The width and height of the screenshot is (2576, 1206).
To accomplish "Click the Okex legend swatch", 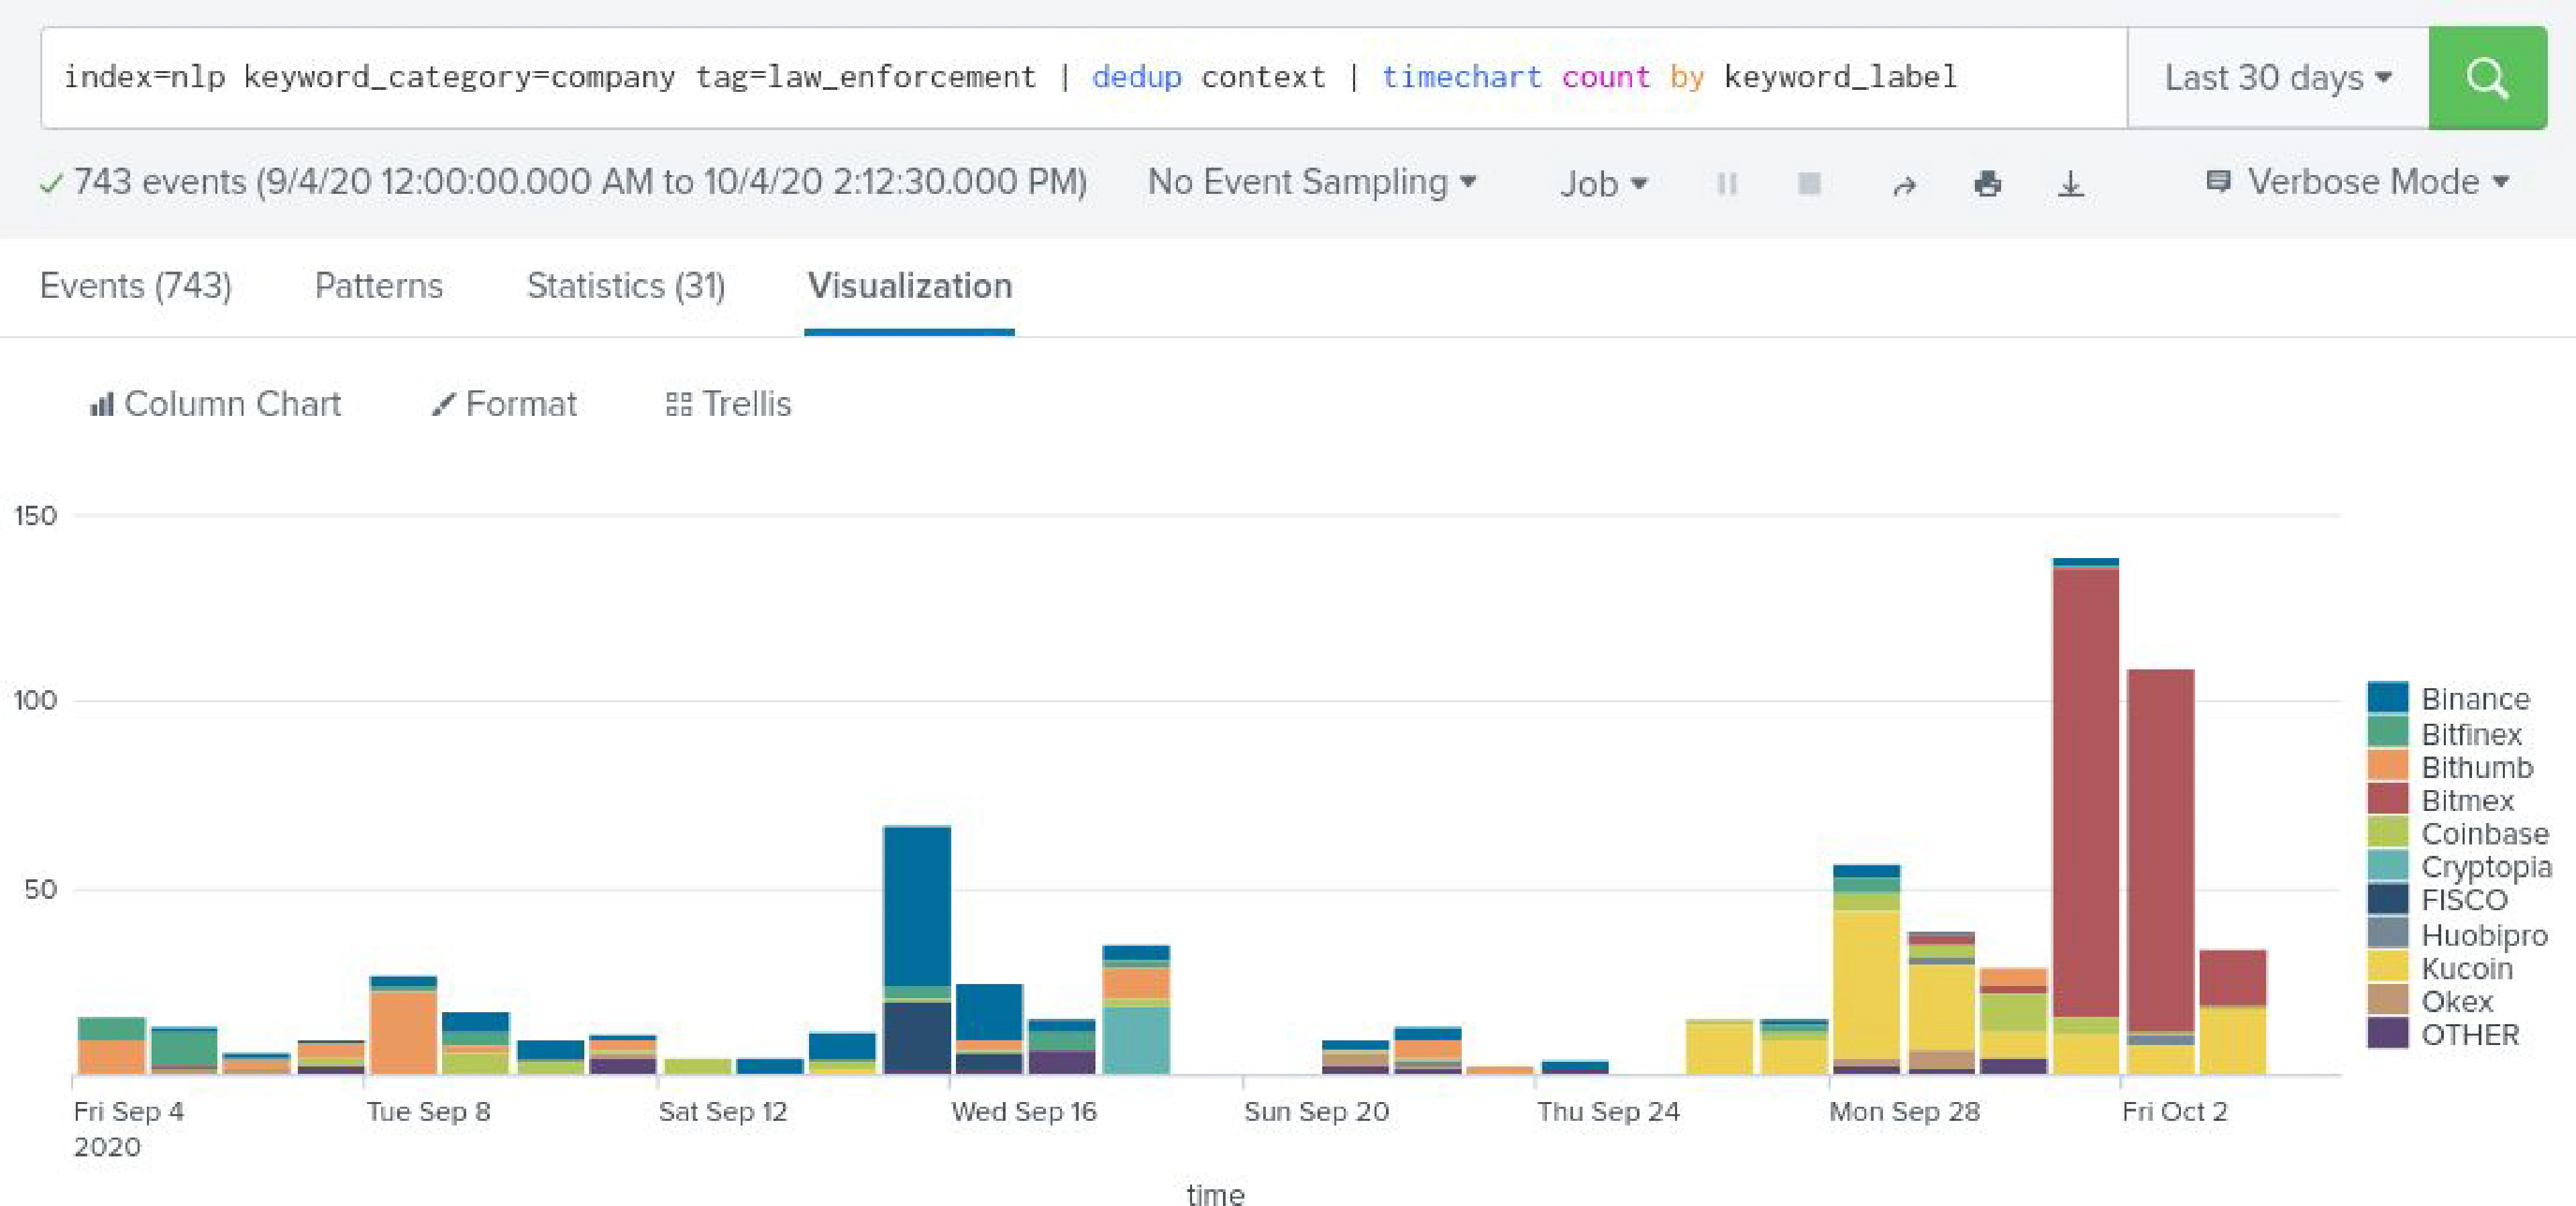I will click(x=2387, y=999).
